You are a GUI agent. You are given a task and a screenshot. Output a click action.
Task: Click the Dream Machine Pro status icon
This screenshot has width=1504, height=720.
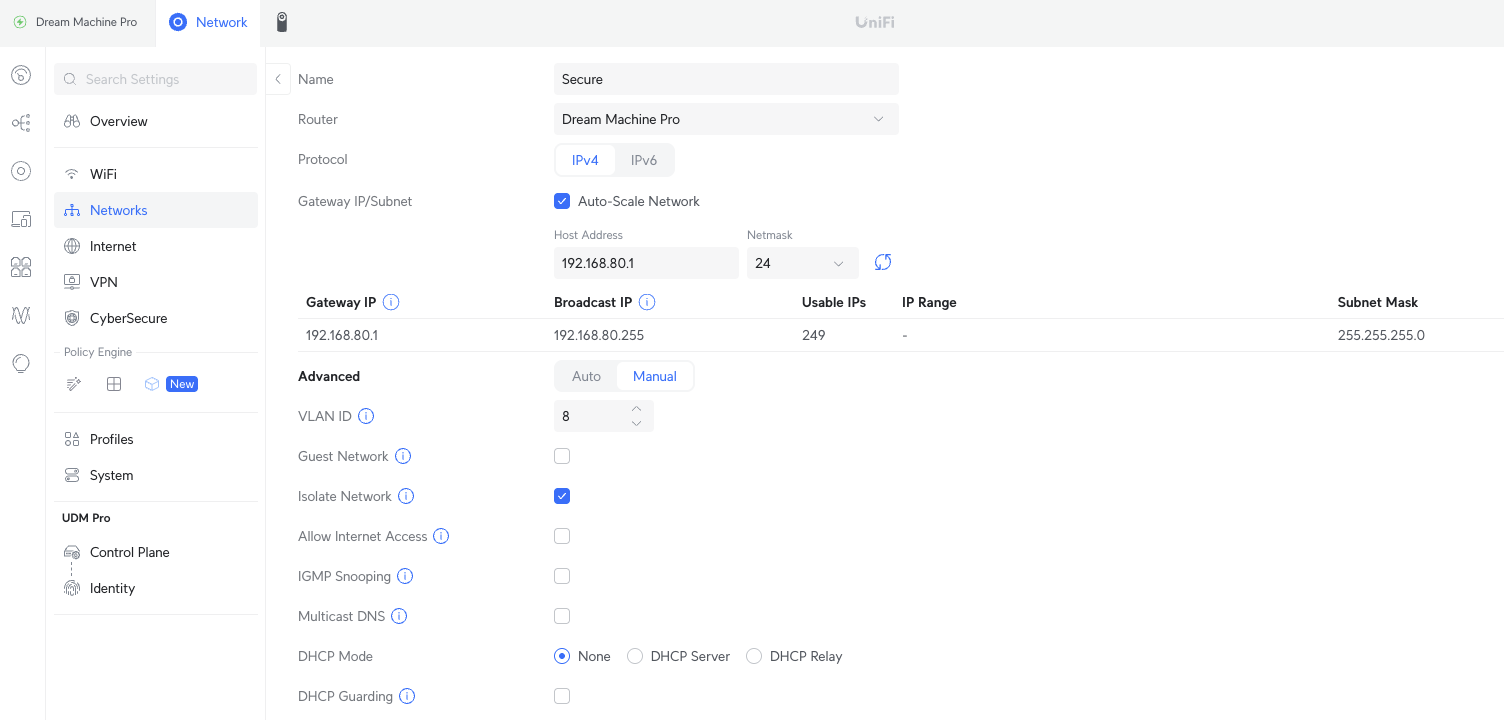(x=20, y=22)
